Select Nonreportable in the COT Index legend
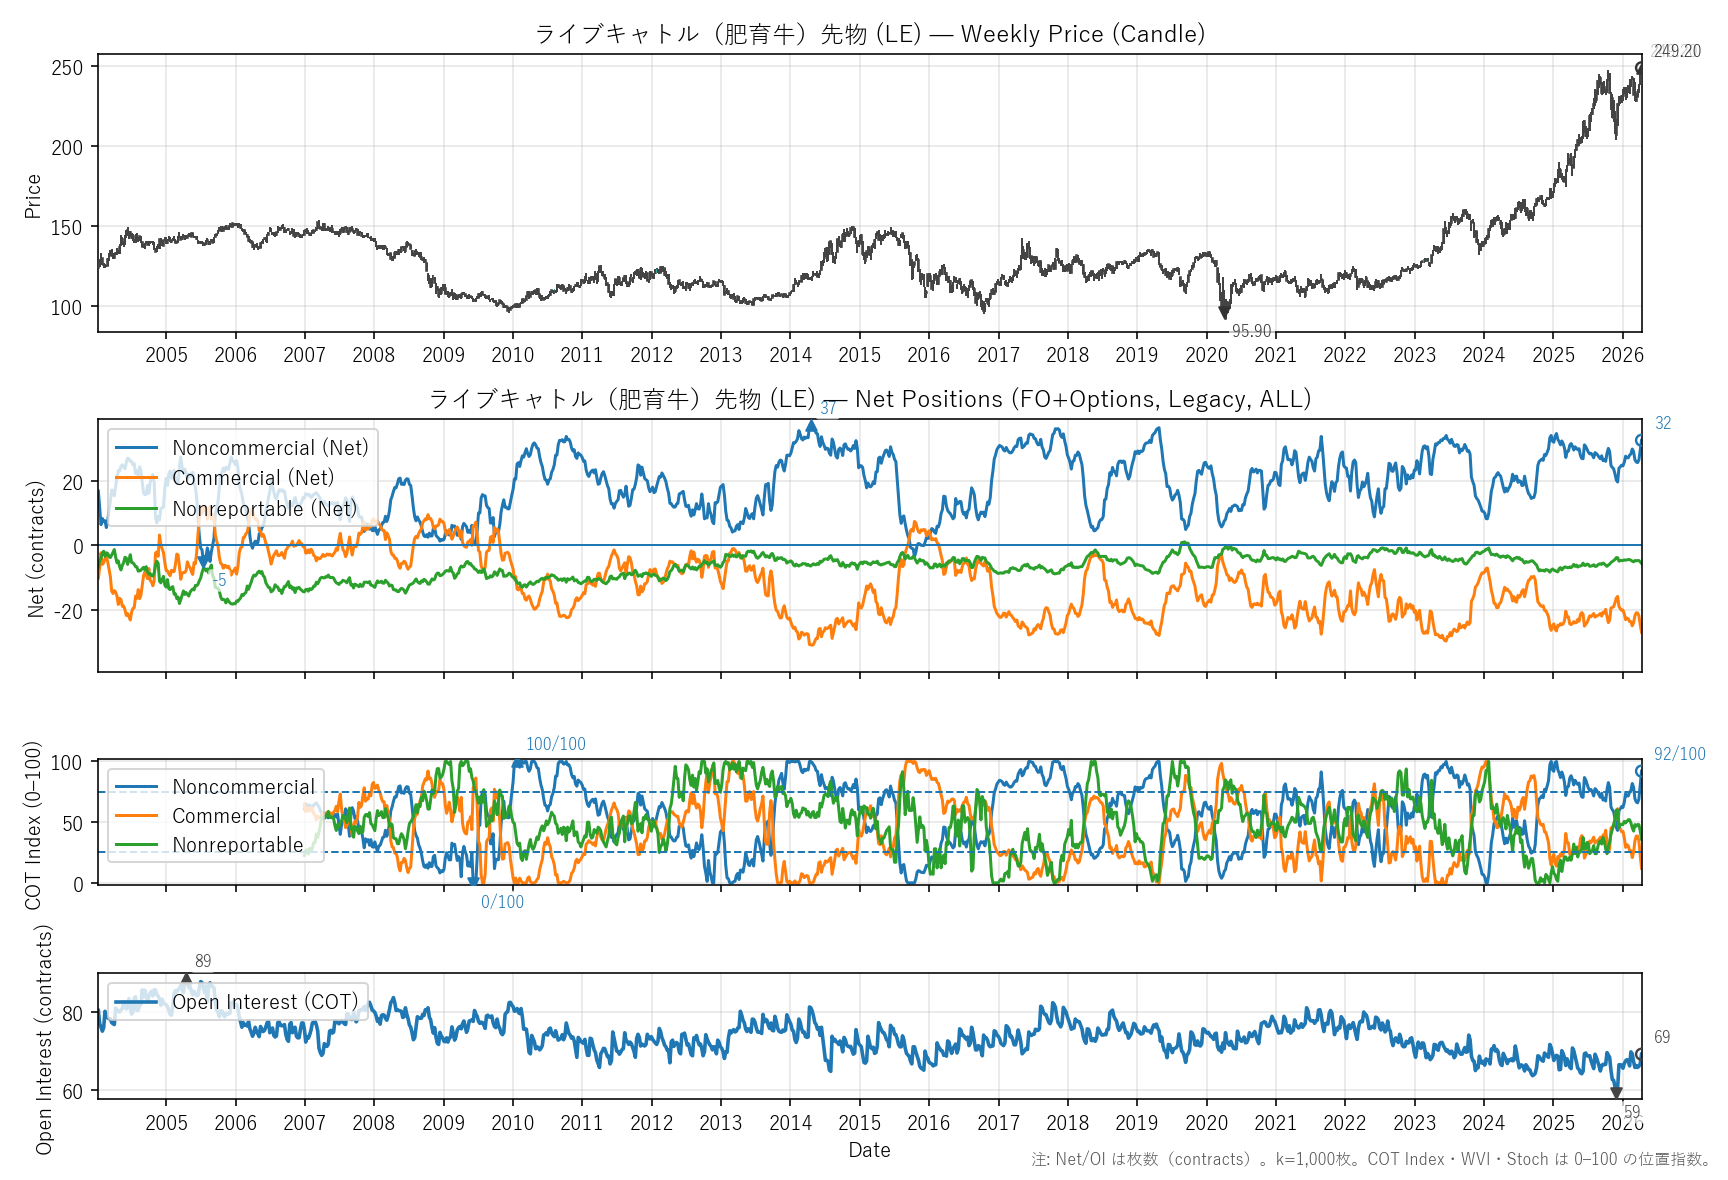This screenshot has width=1728, height=1180. click(237, 845)
